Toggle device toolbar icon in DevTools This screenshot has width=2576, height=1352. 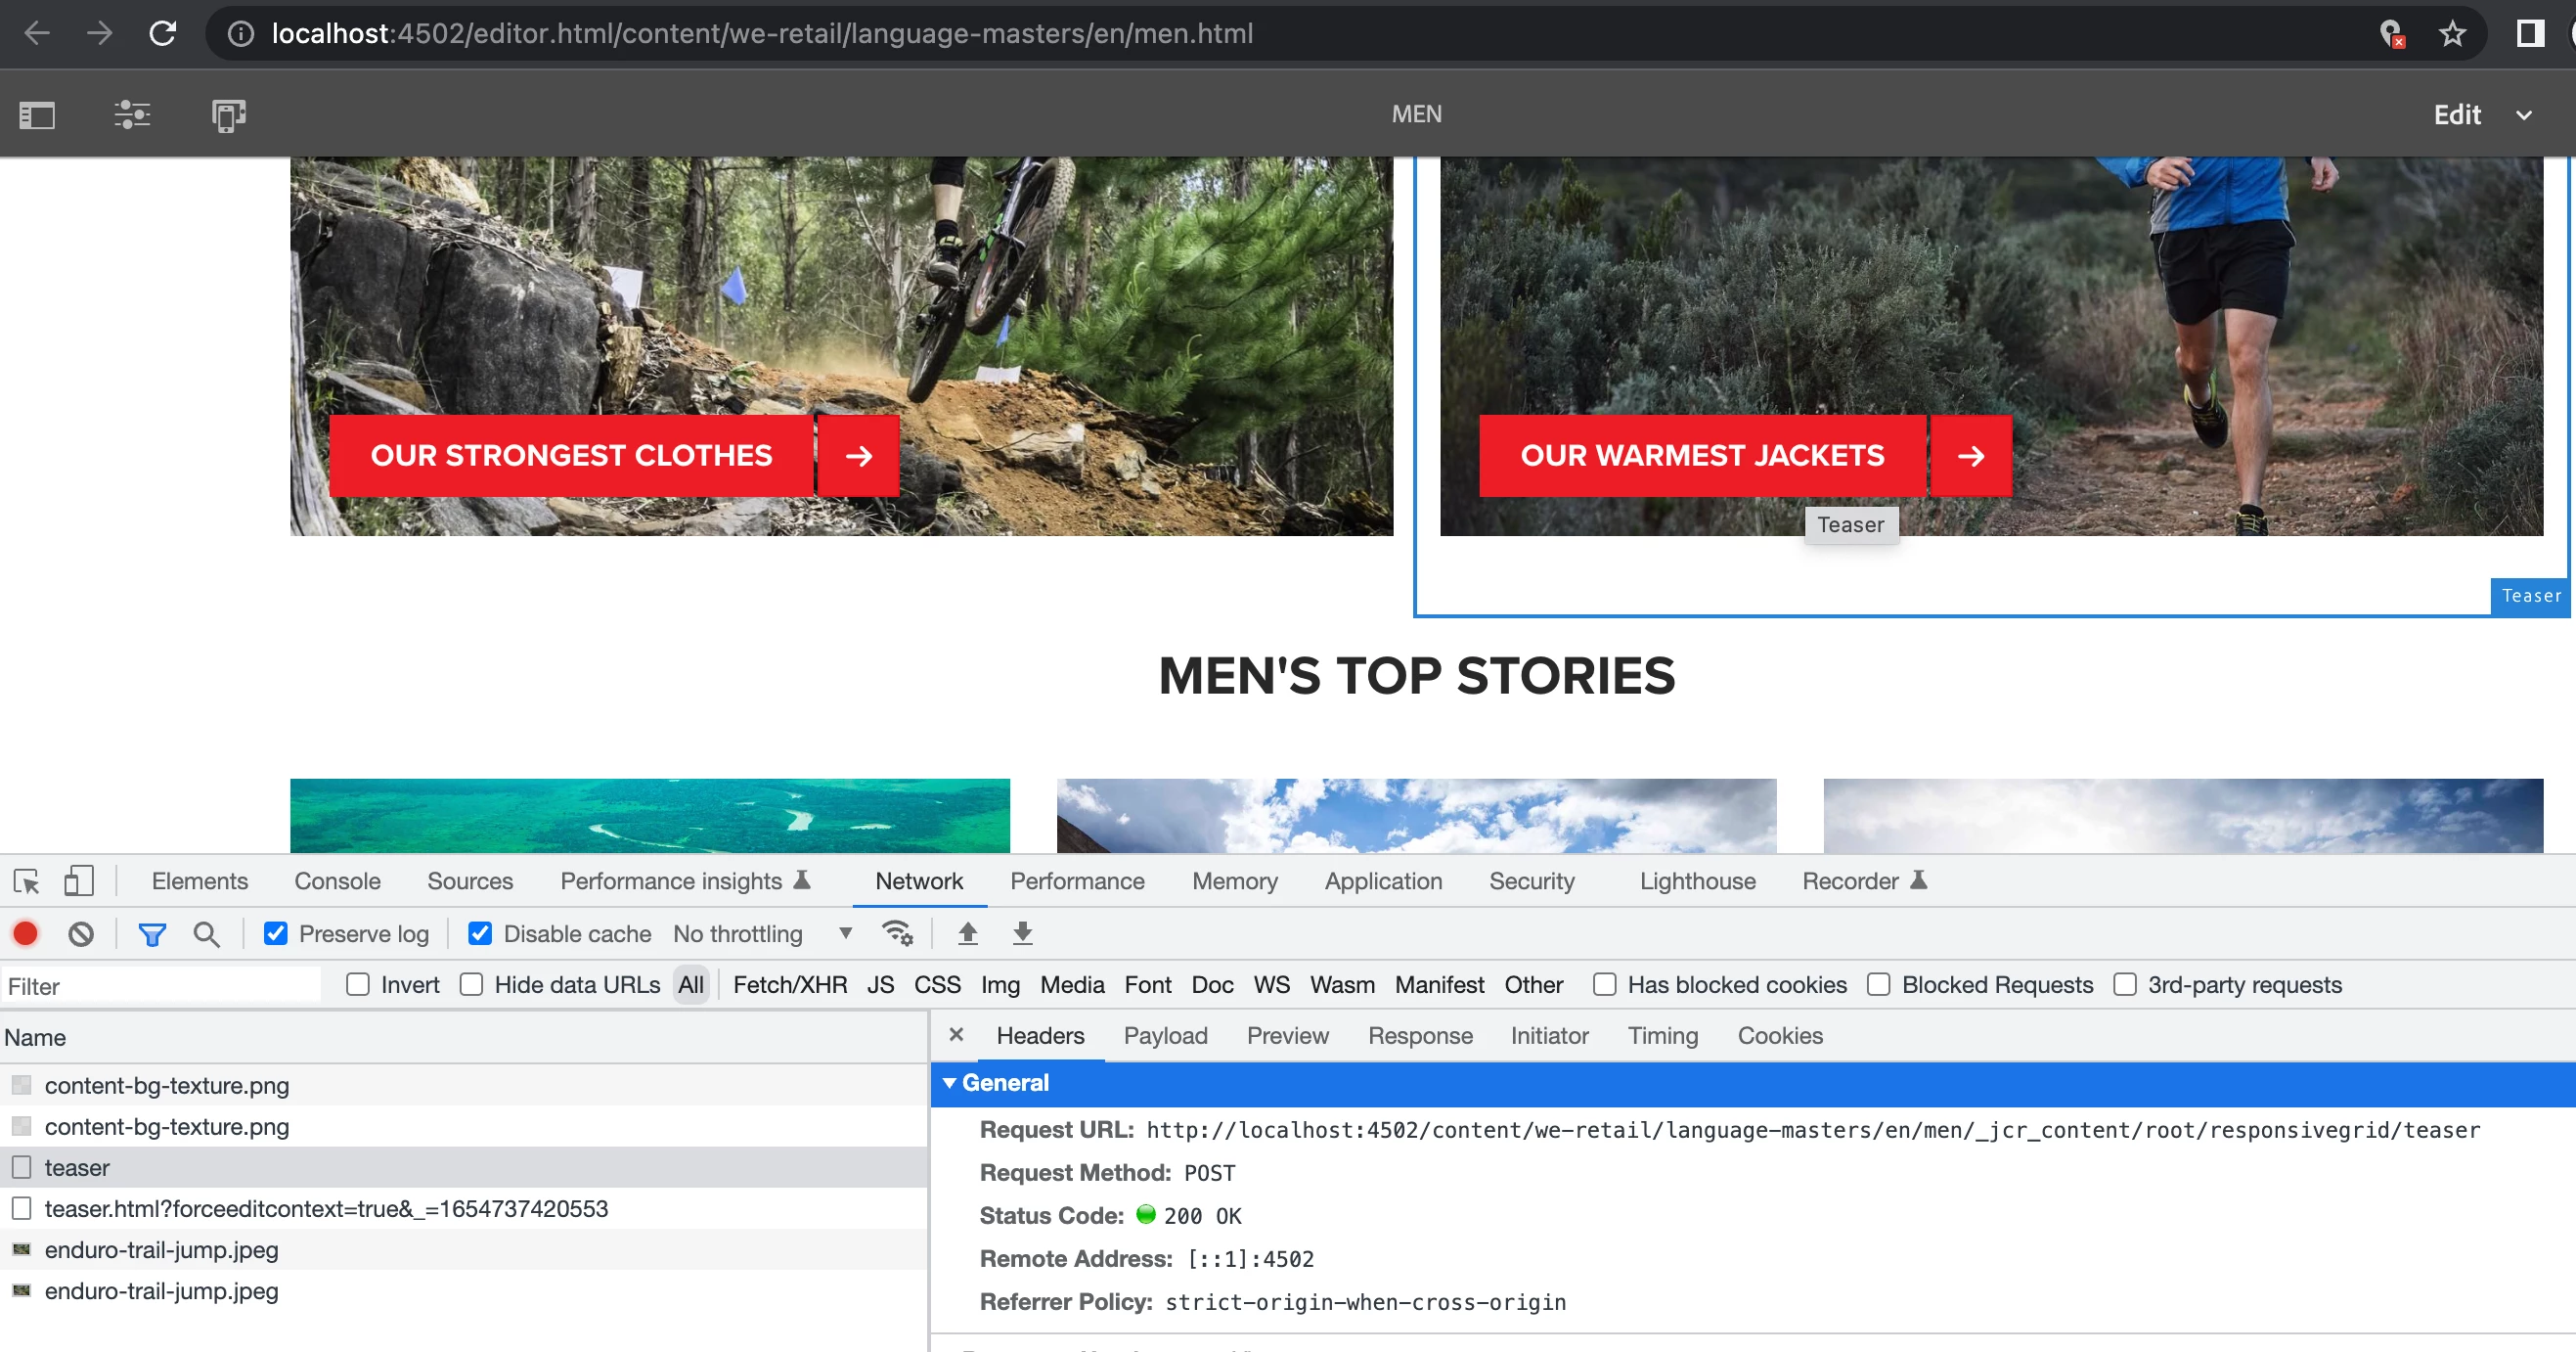point(78,881)
